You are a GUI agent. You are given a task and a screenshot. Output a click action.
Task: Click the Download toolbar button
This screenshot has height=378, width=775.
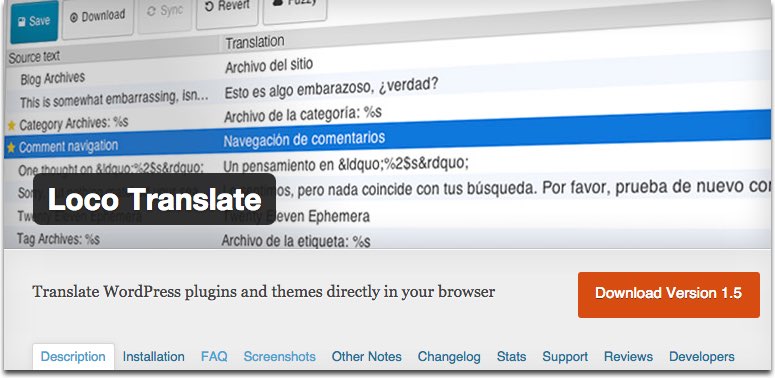coord(98,17)
